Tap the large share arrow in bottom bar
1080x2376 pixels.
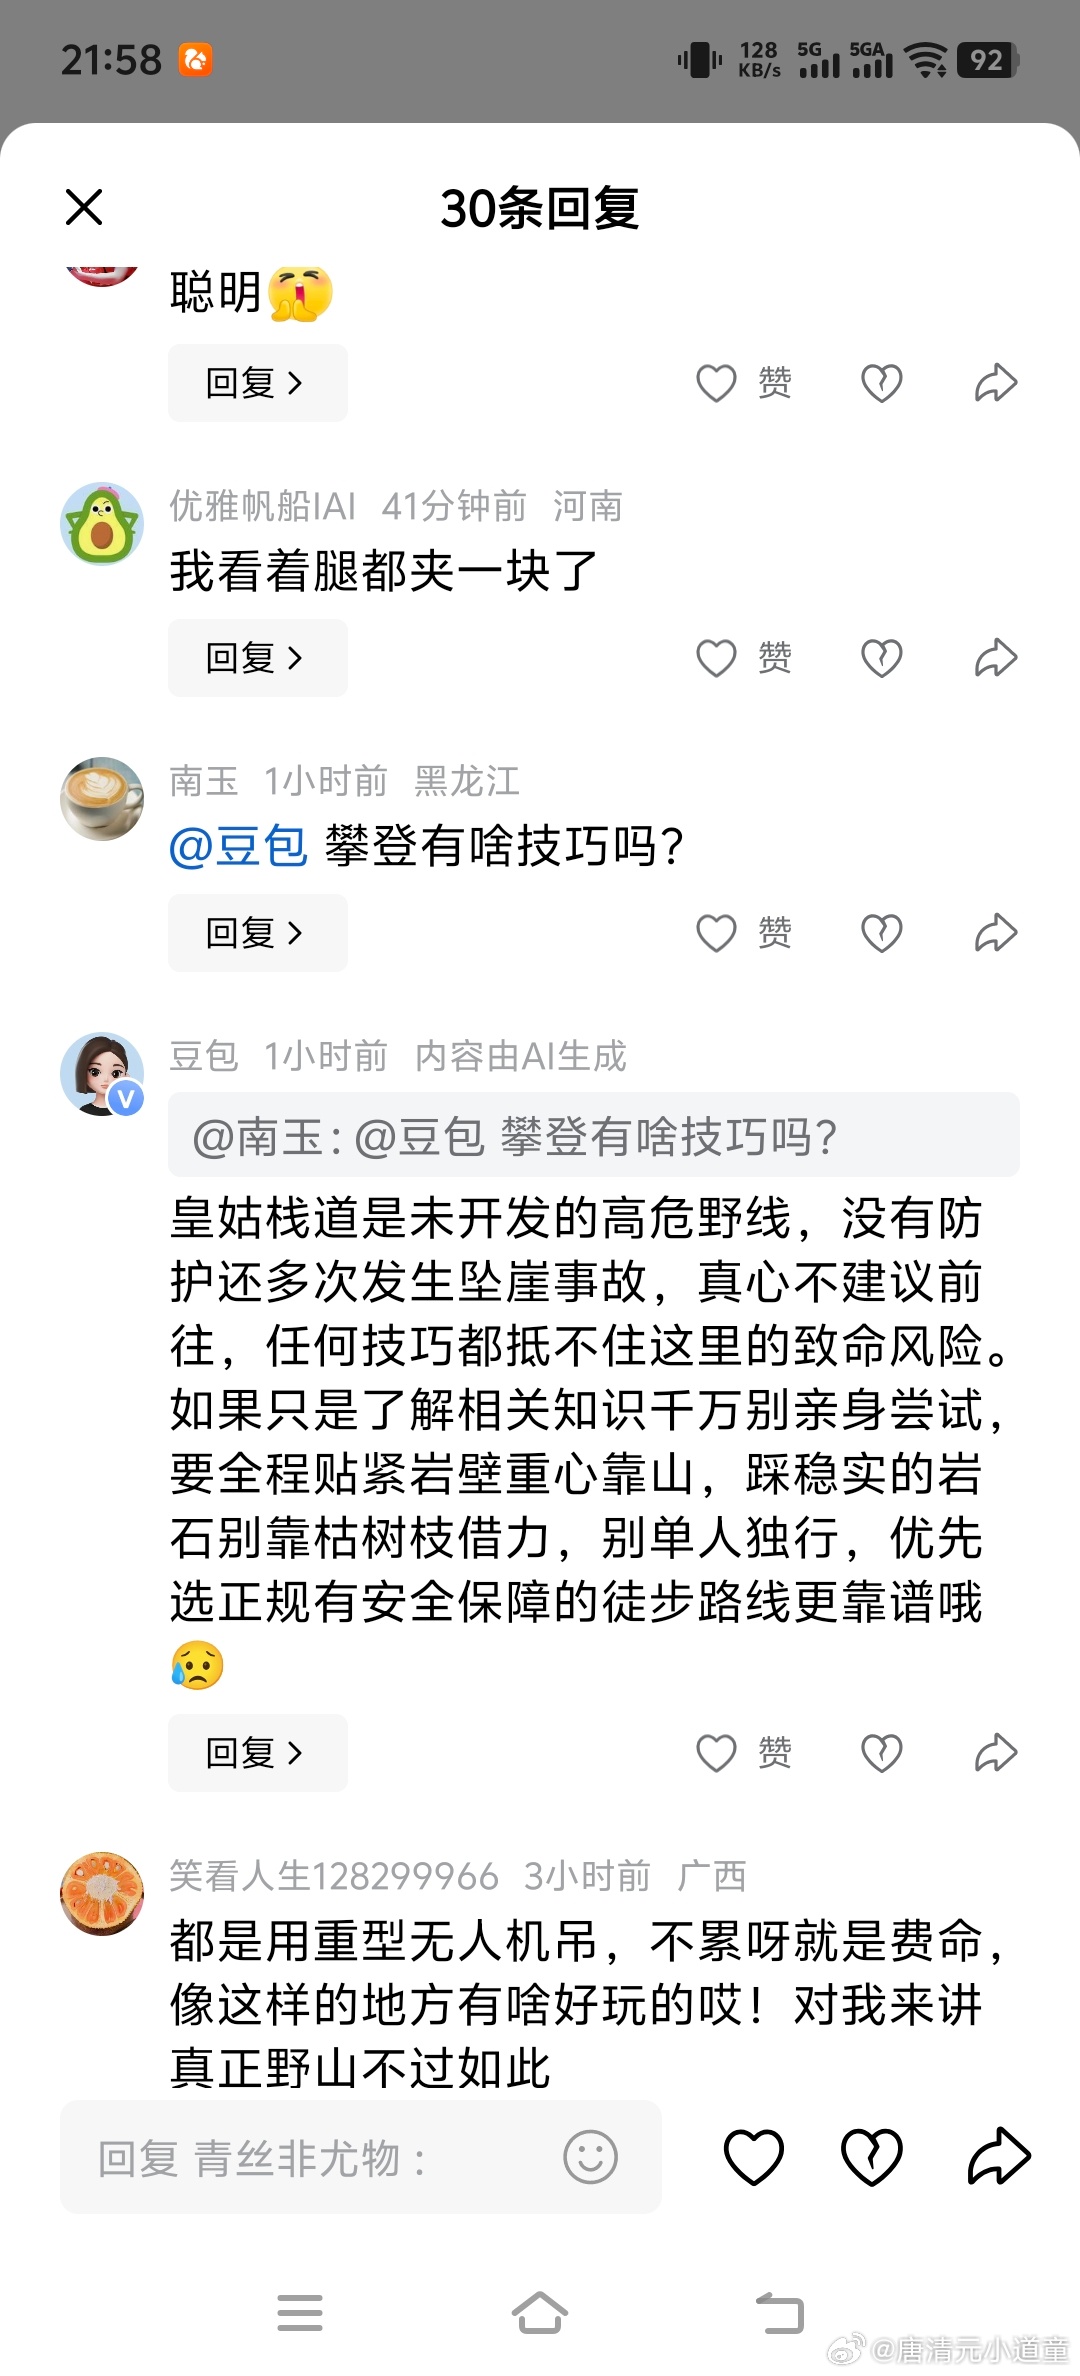(x=999, y=2157)
